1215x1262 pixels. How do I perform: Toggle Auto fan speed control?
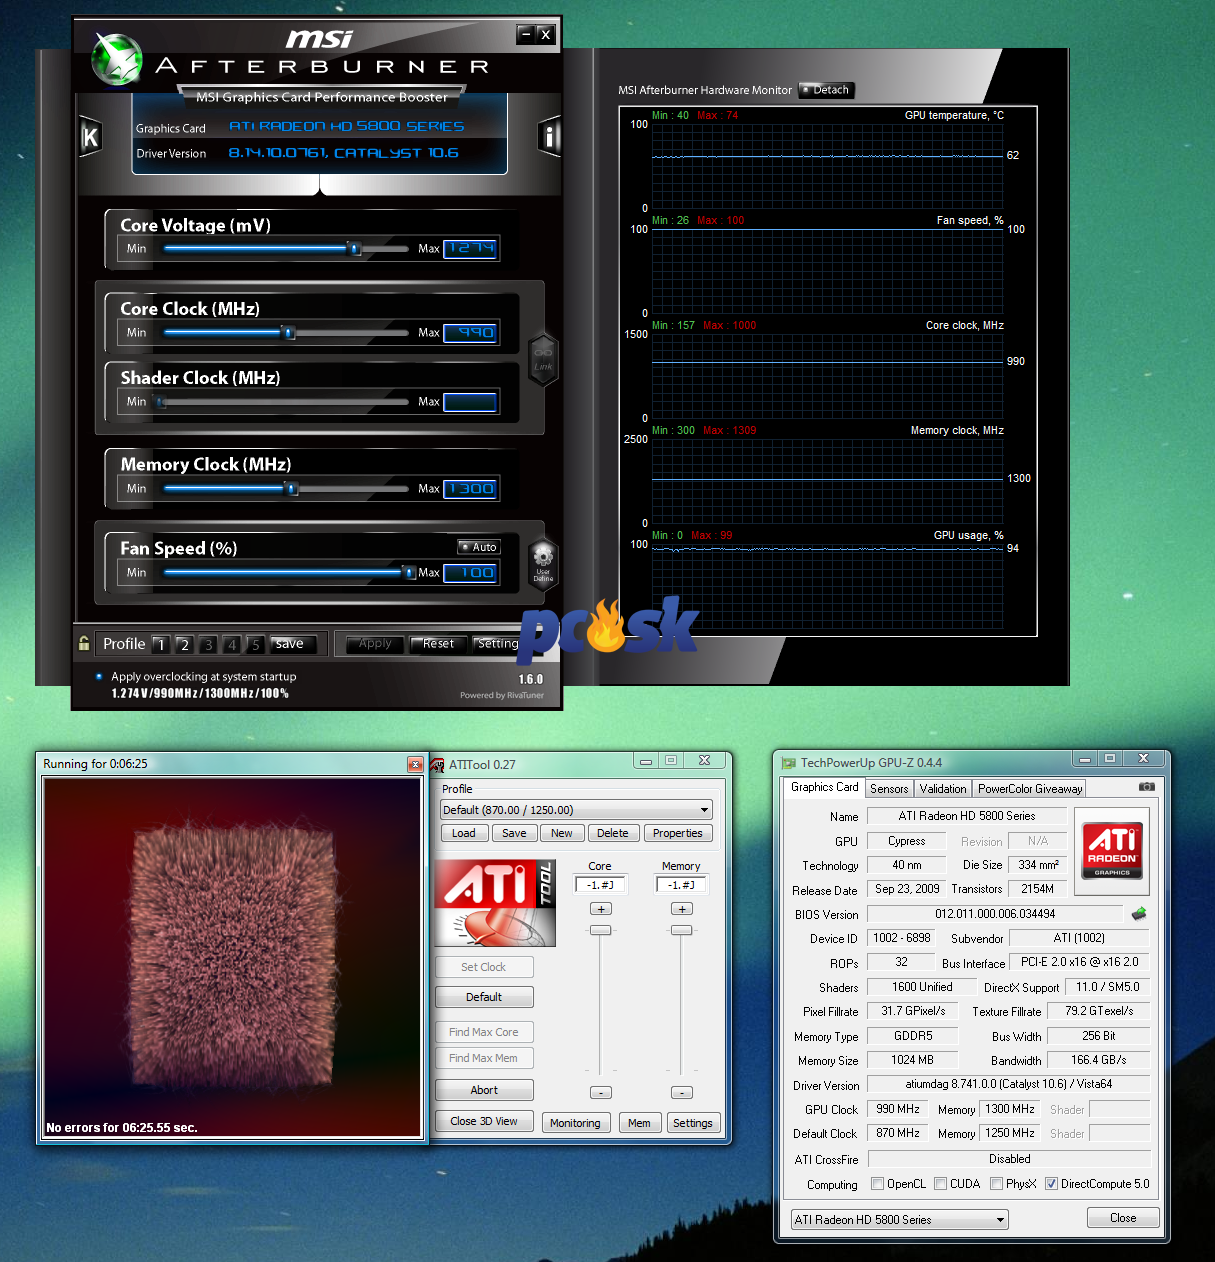pyautogui.click(x=479, y=547)
